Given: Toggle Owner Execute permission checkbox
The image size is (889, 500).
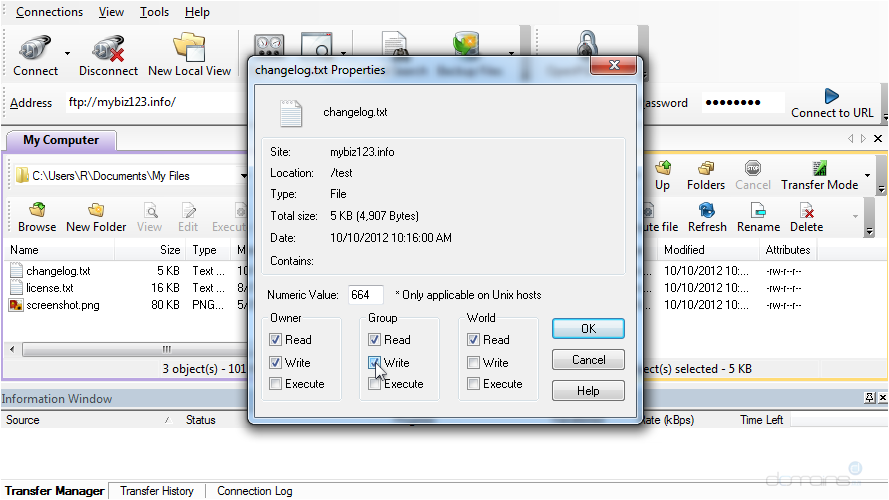Looking at the screenshot, I should (275, 384).
